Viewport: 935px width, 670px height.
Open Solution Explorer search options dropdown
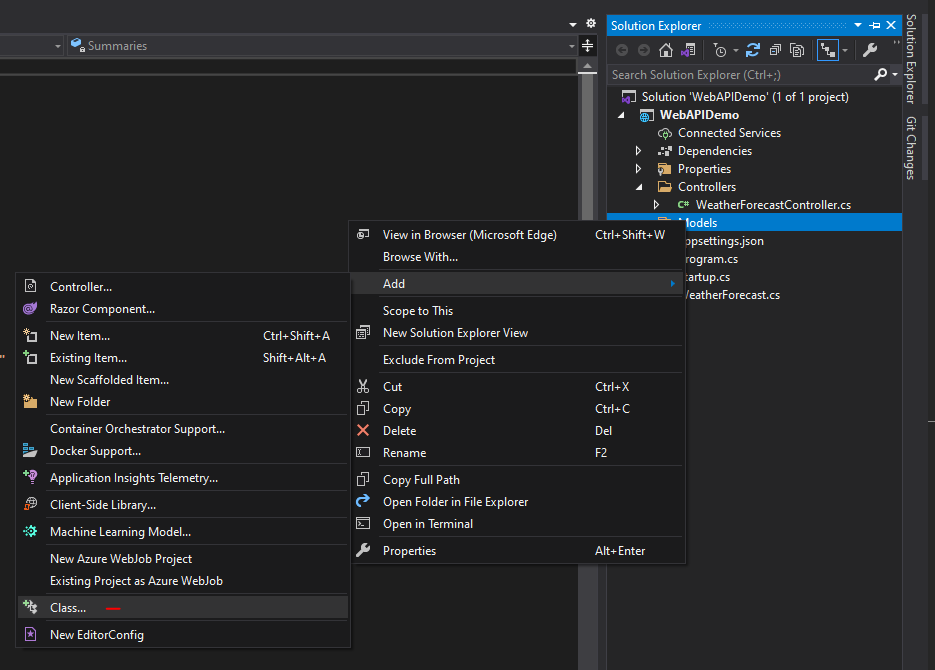coord(894,75)
